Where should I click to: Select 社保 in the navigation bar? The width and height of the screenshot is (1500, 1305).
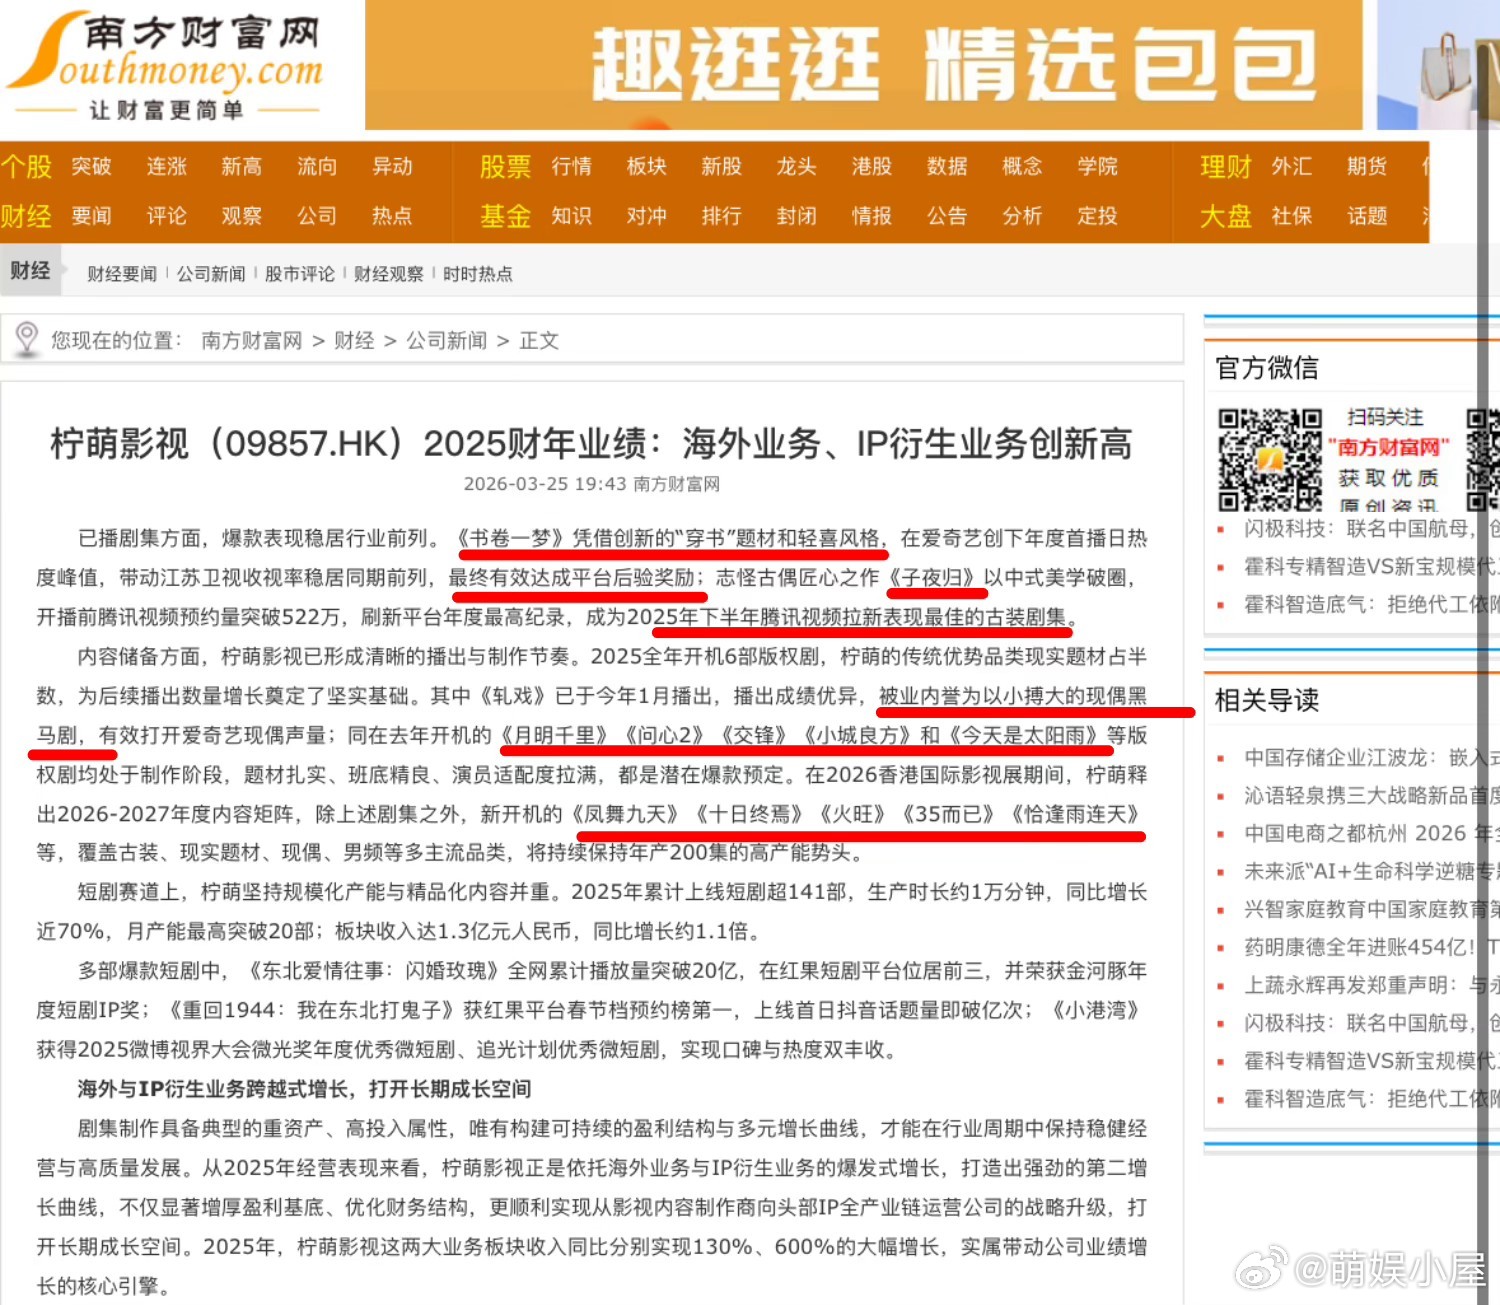pos(1292,216)
